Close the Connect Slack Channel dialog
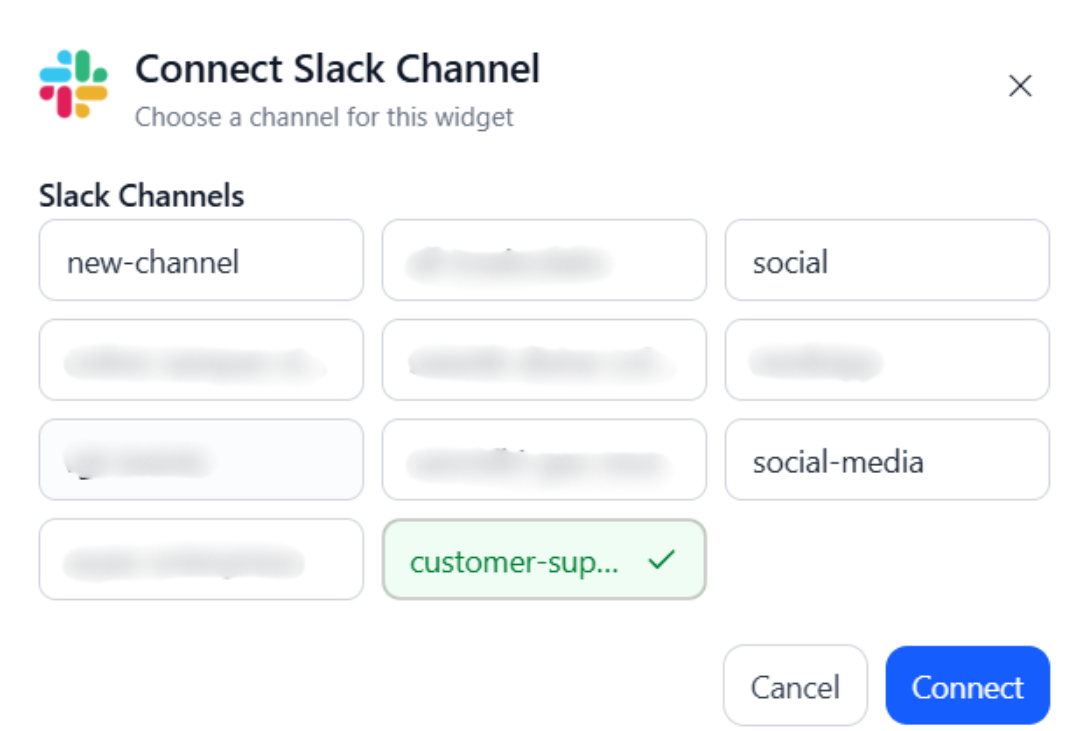 click(1019, 86)
